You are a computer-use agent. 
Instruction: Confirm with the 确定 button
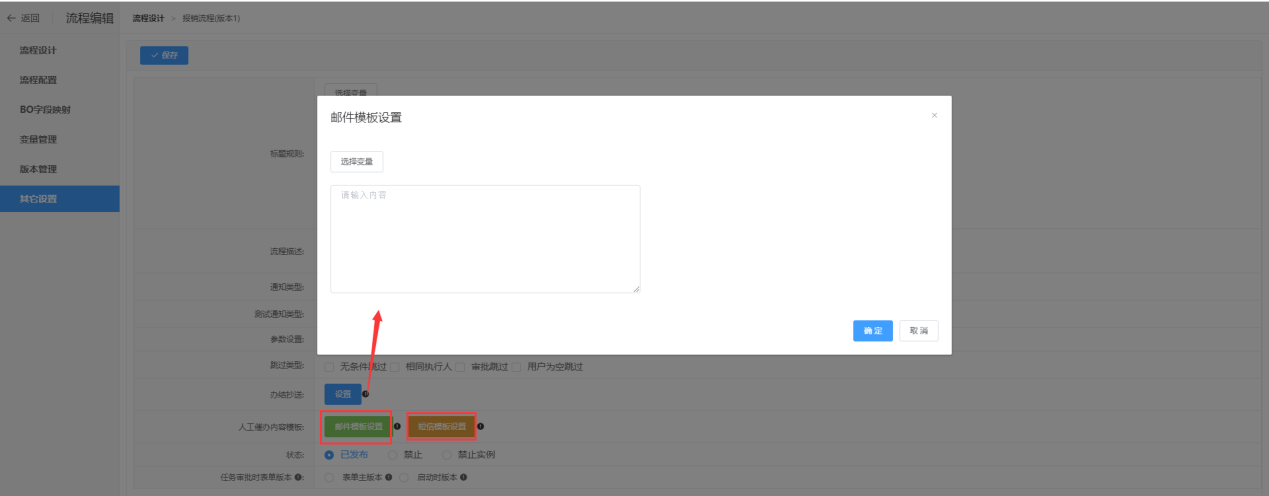(873, 331)
